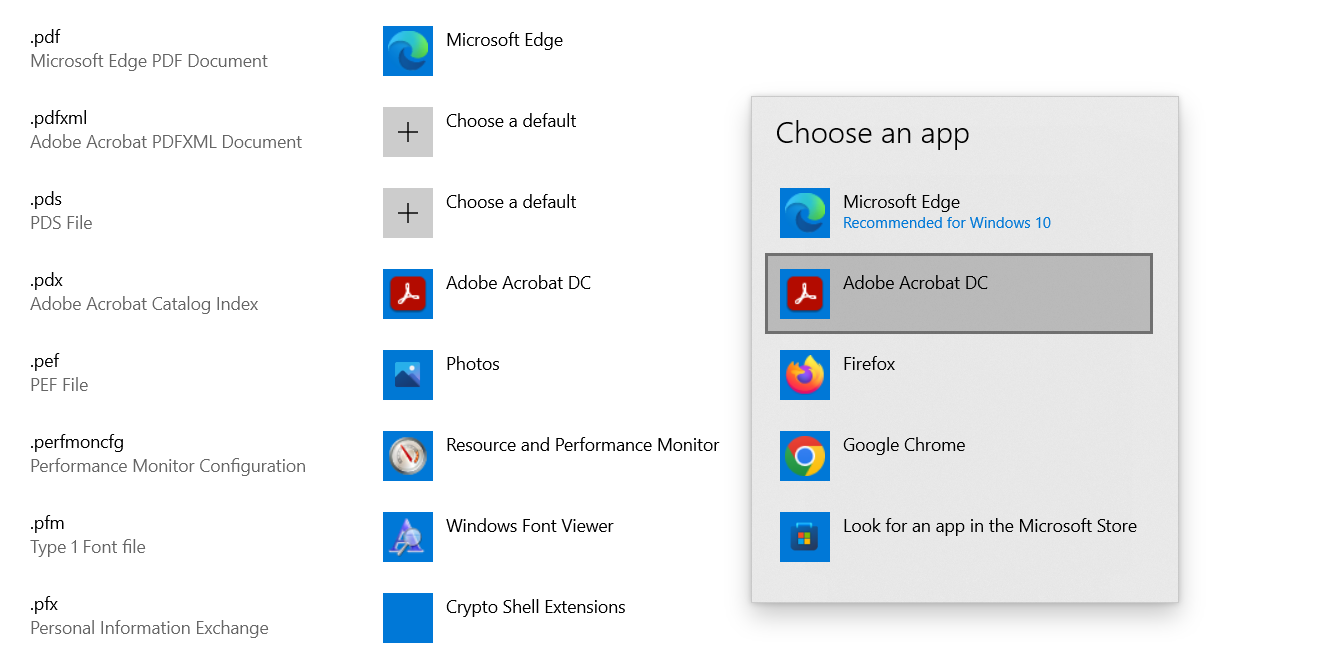Click the plus icon for .pds default

click(x=408, y=213)
